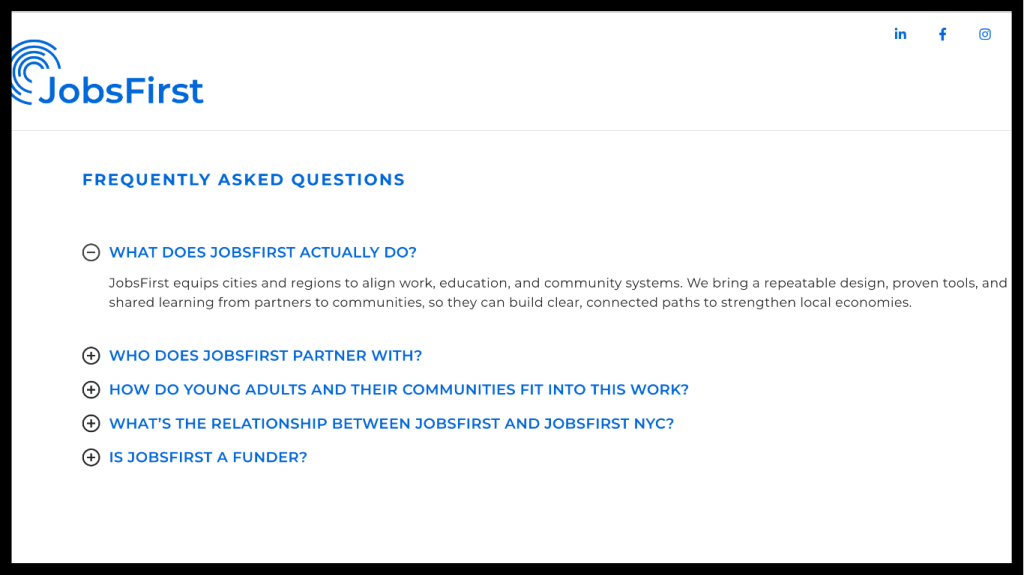
Task: Click plus circle beside 'Who does JobsFirst partner with?'
Action: coord(91,356)
